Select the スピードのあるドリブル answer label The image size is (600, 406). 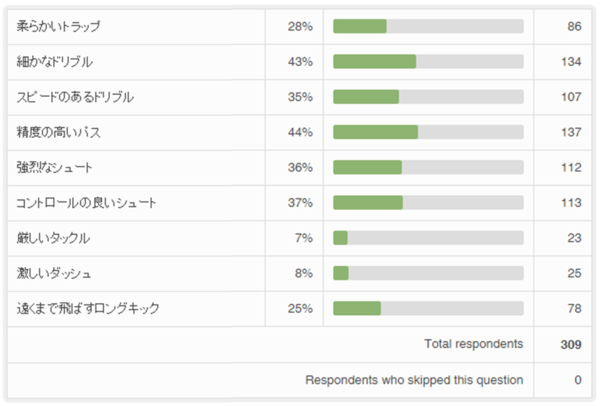[75, 97]
